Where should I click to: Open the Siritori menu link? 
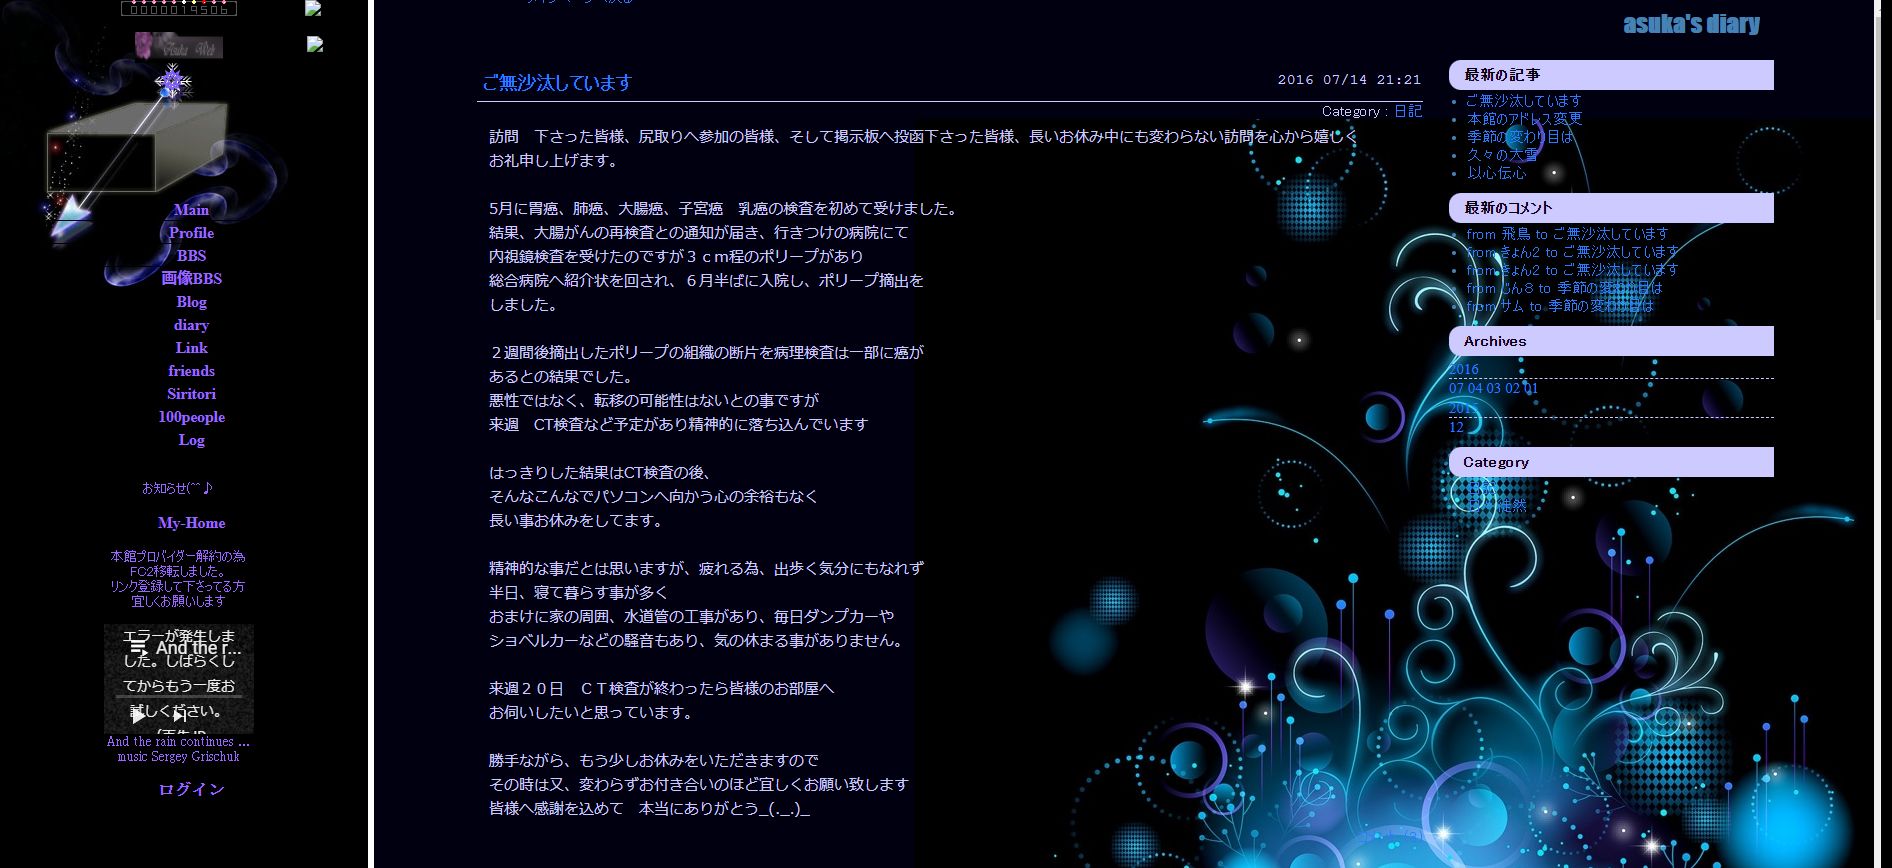click(191, 394)
